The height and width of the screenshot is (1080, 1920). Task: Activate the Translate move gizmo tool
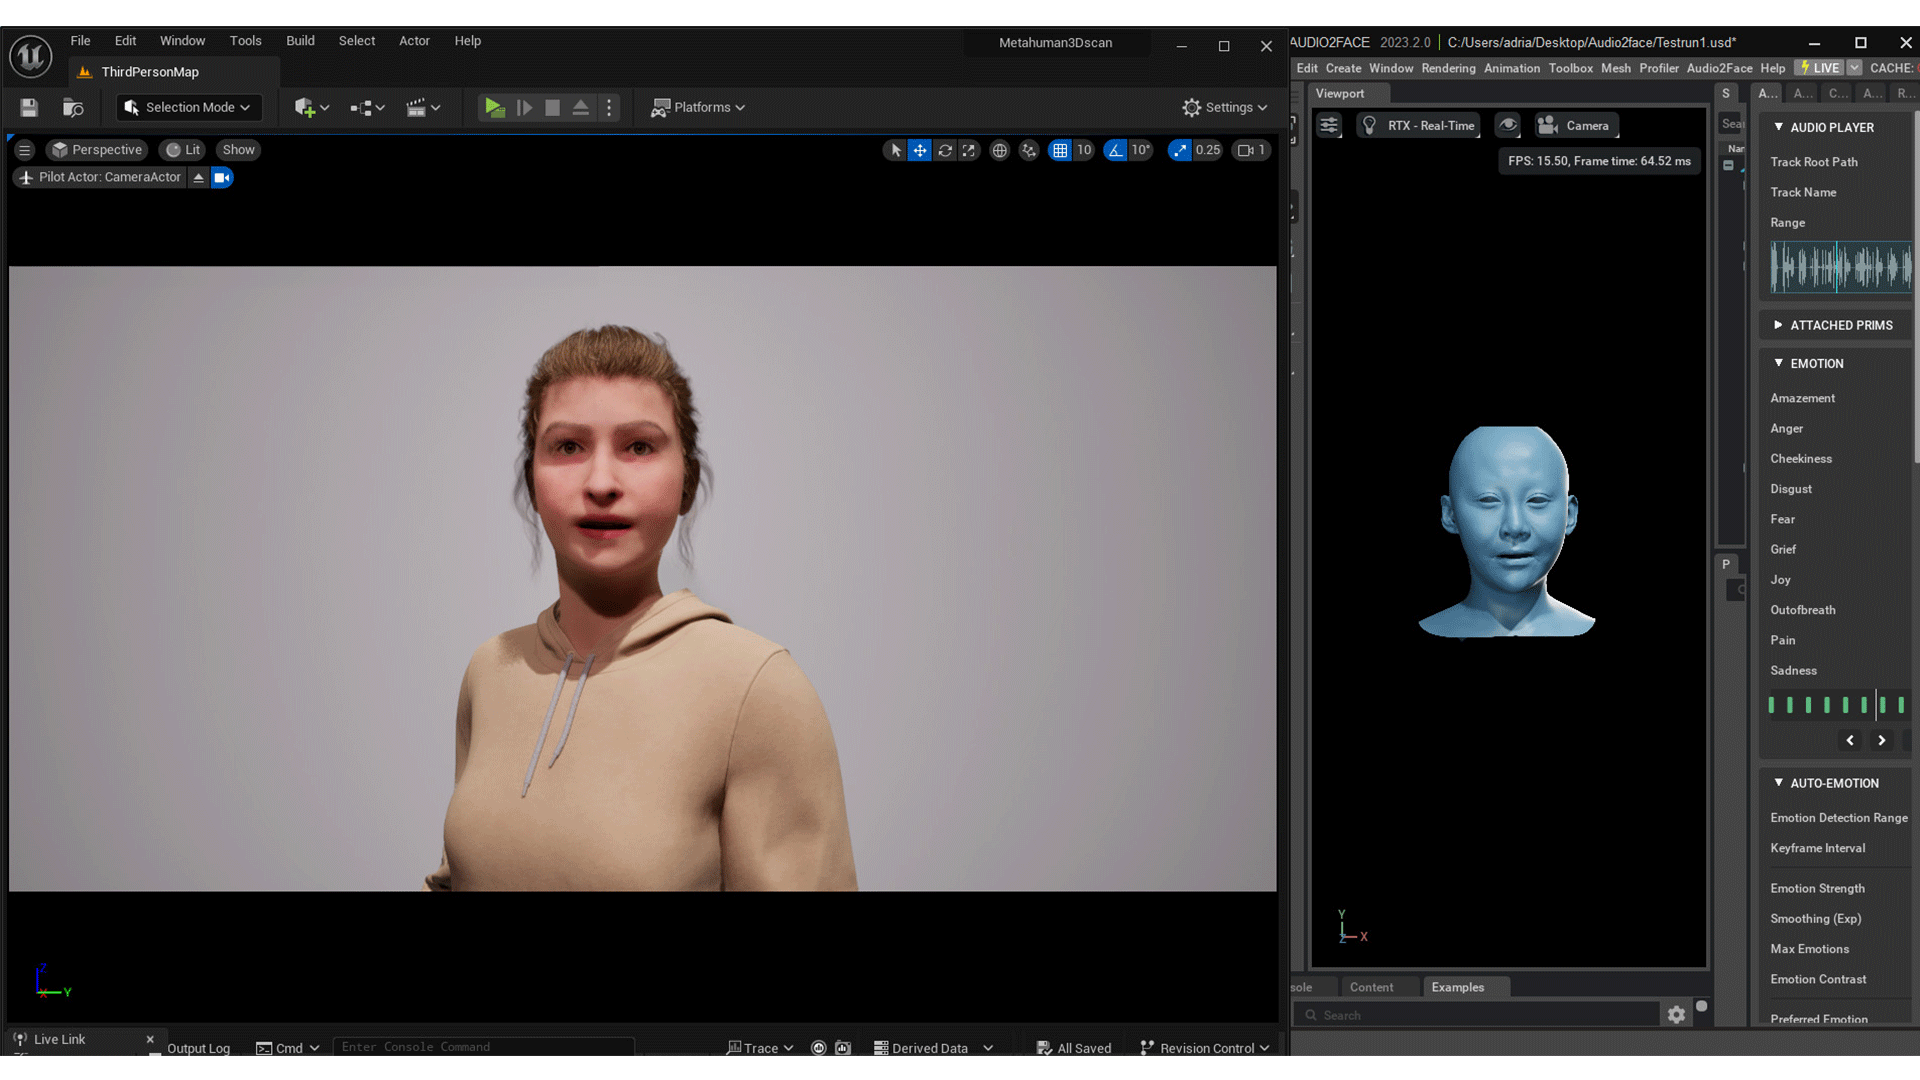[920, 150]
